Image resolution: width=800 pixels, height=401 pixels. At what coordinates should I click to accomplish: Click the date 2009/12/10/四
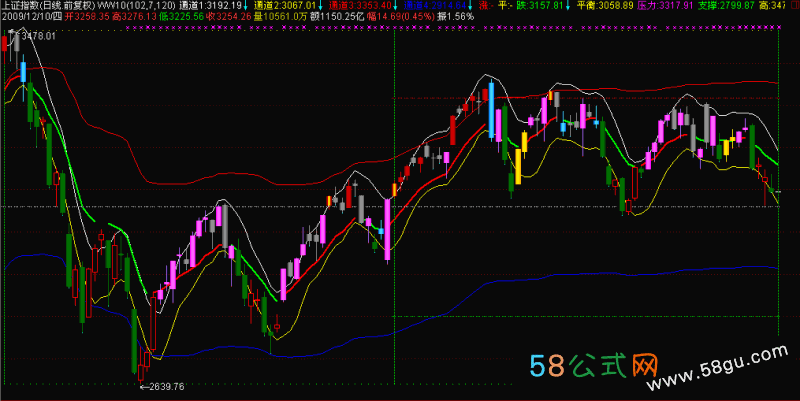(32, 16)
